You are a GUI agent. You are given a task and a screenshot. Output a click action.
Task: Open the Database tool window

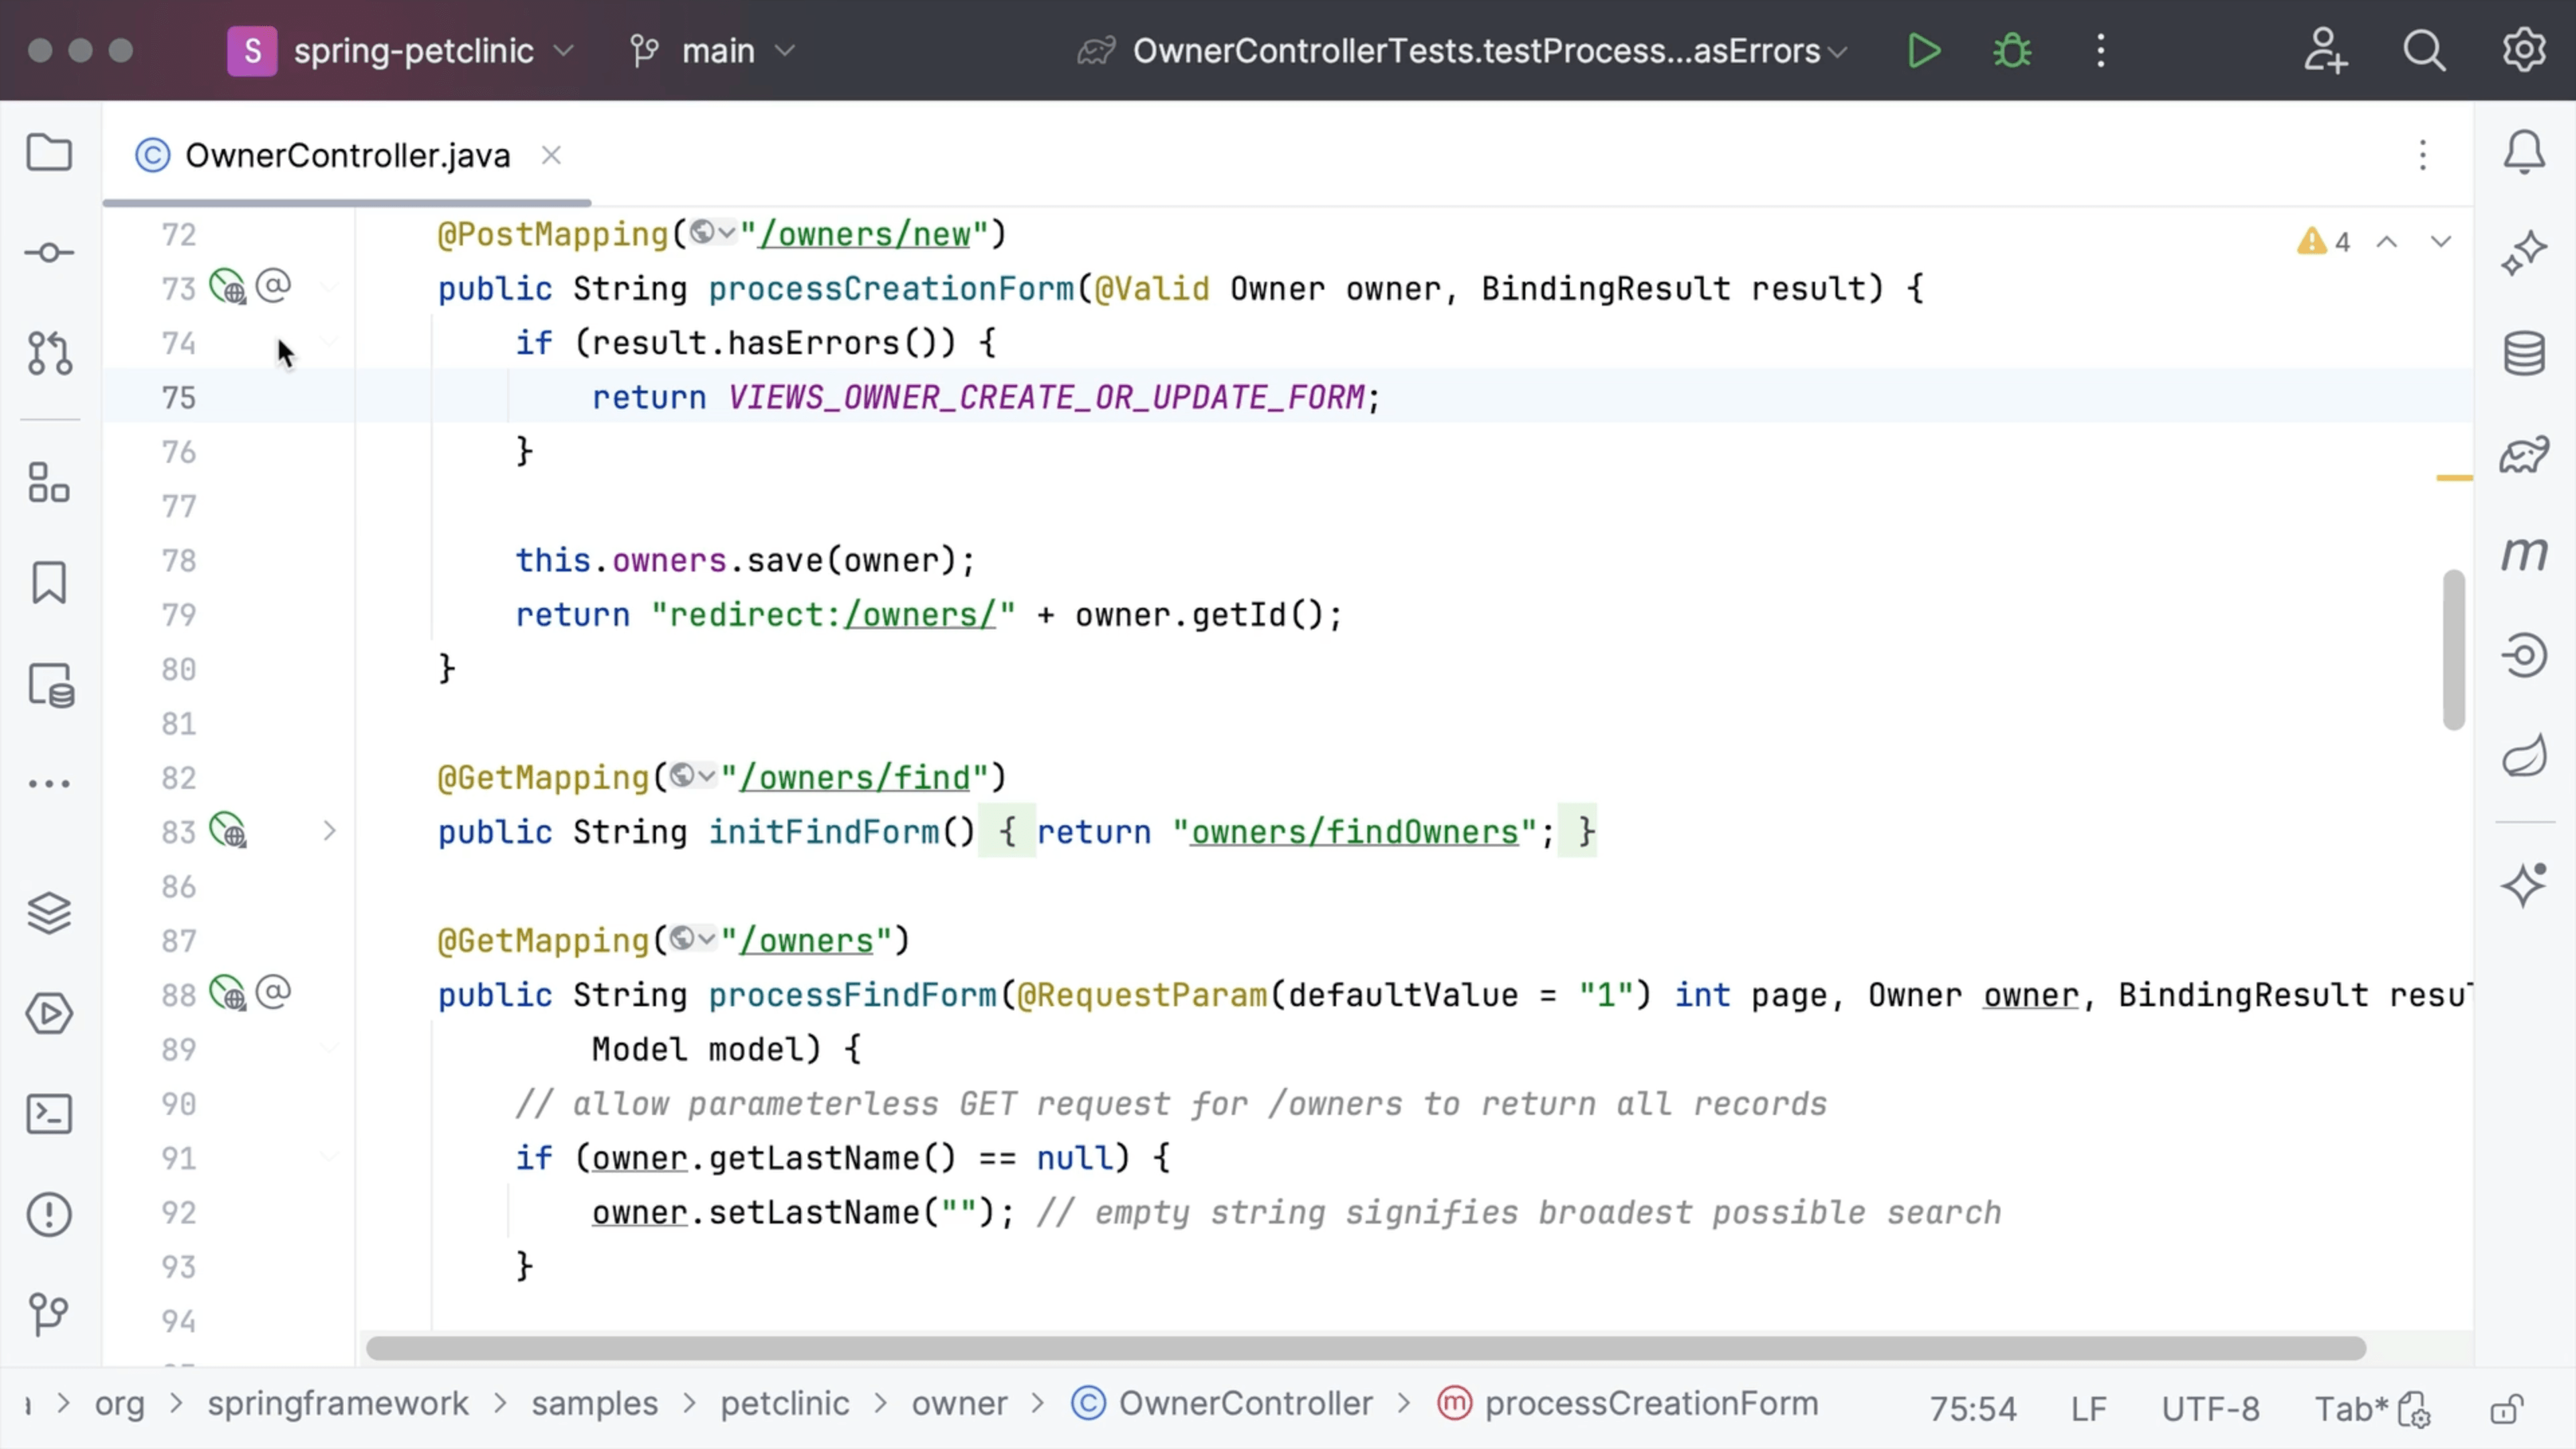[2524, 352]
